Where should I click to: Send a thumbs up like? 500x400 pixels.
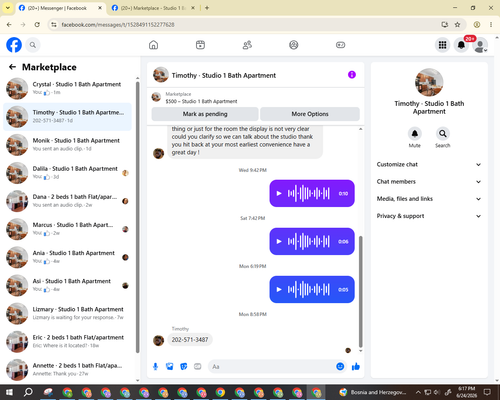356,367
